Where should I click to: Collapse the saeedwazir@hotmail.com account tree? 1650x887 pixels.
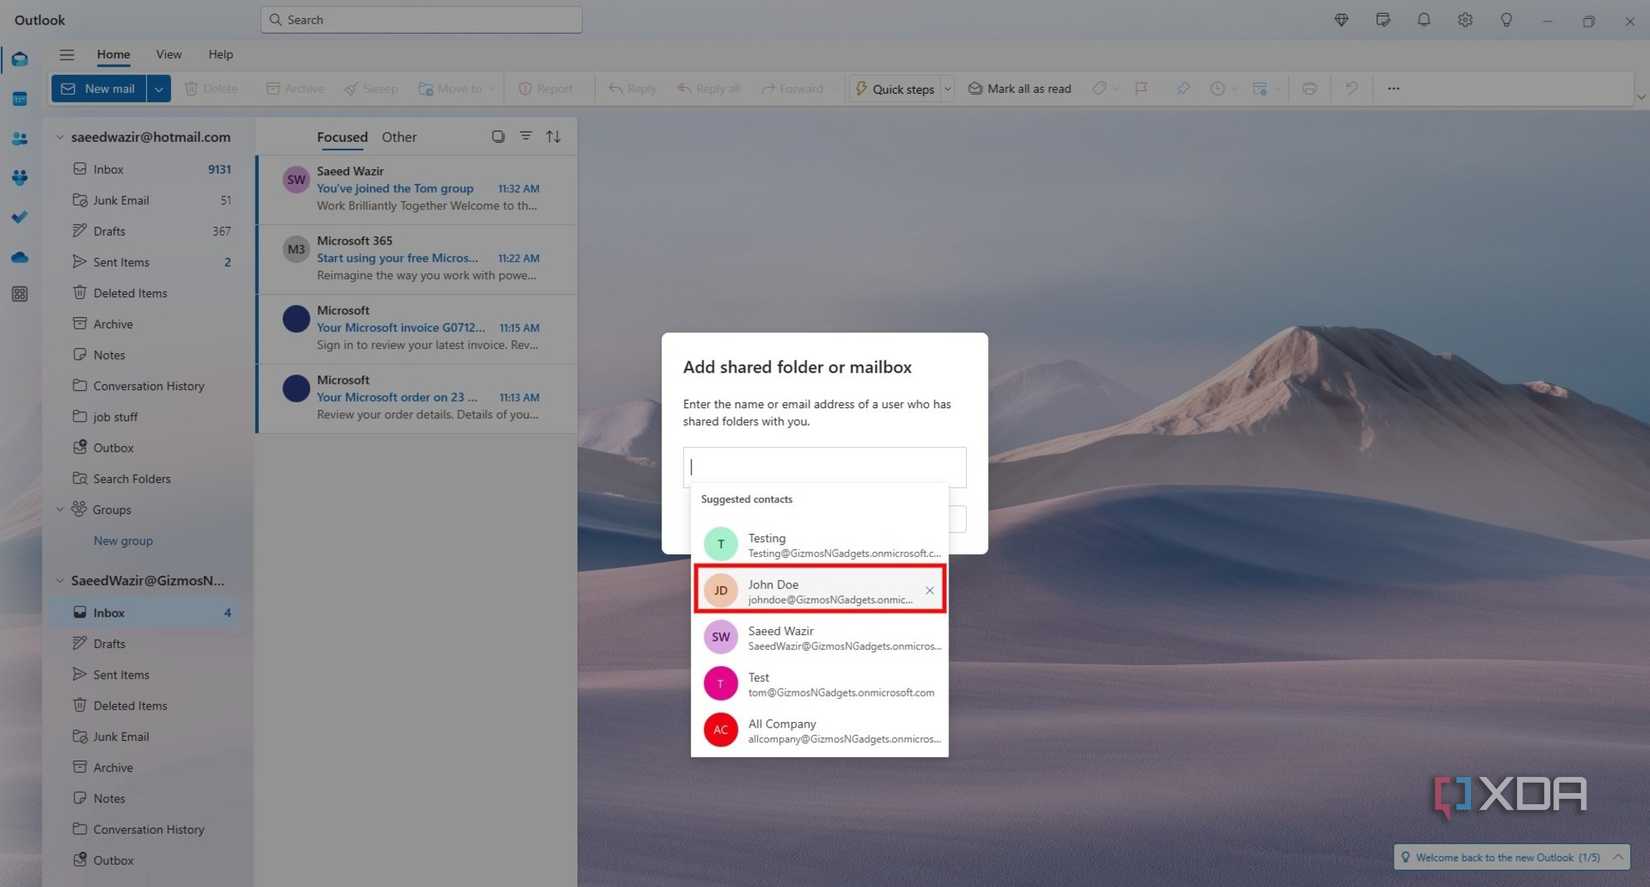point(60,137)
